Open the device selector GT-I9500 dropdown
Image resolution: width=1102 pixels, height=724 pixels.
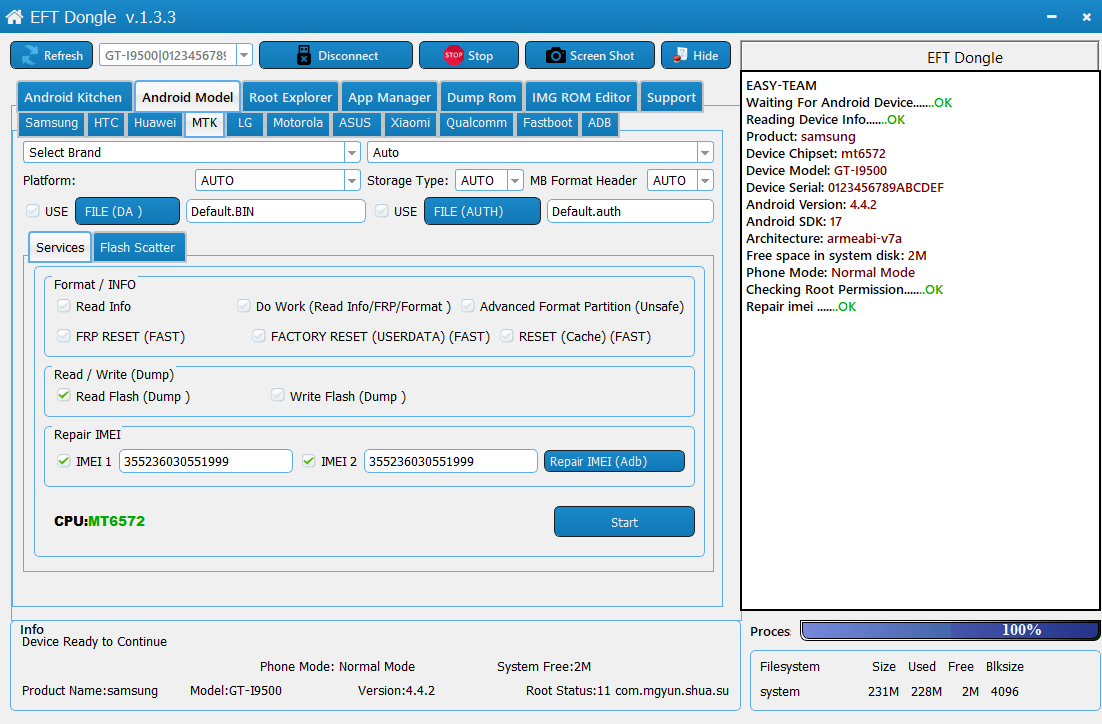point(244,55)
